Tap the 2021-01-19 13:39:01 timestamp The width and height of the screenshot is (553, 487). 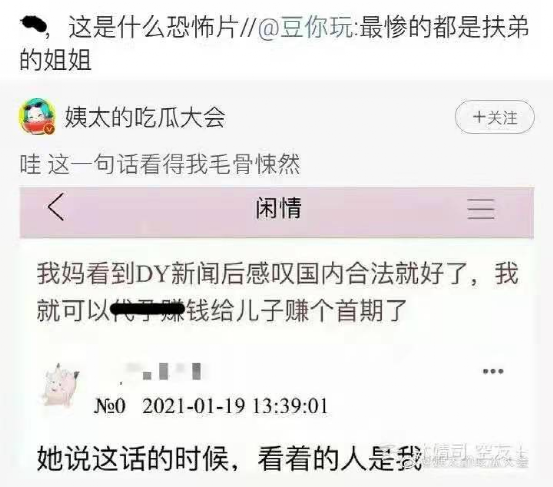(235, 406)
